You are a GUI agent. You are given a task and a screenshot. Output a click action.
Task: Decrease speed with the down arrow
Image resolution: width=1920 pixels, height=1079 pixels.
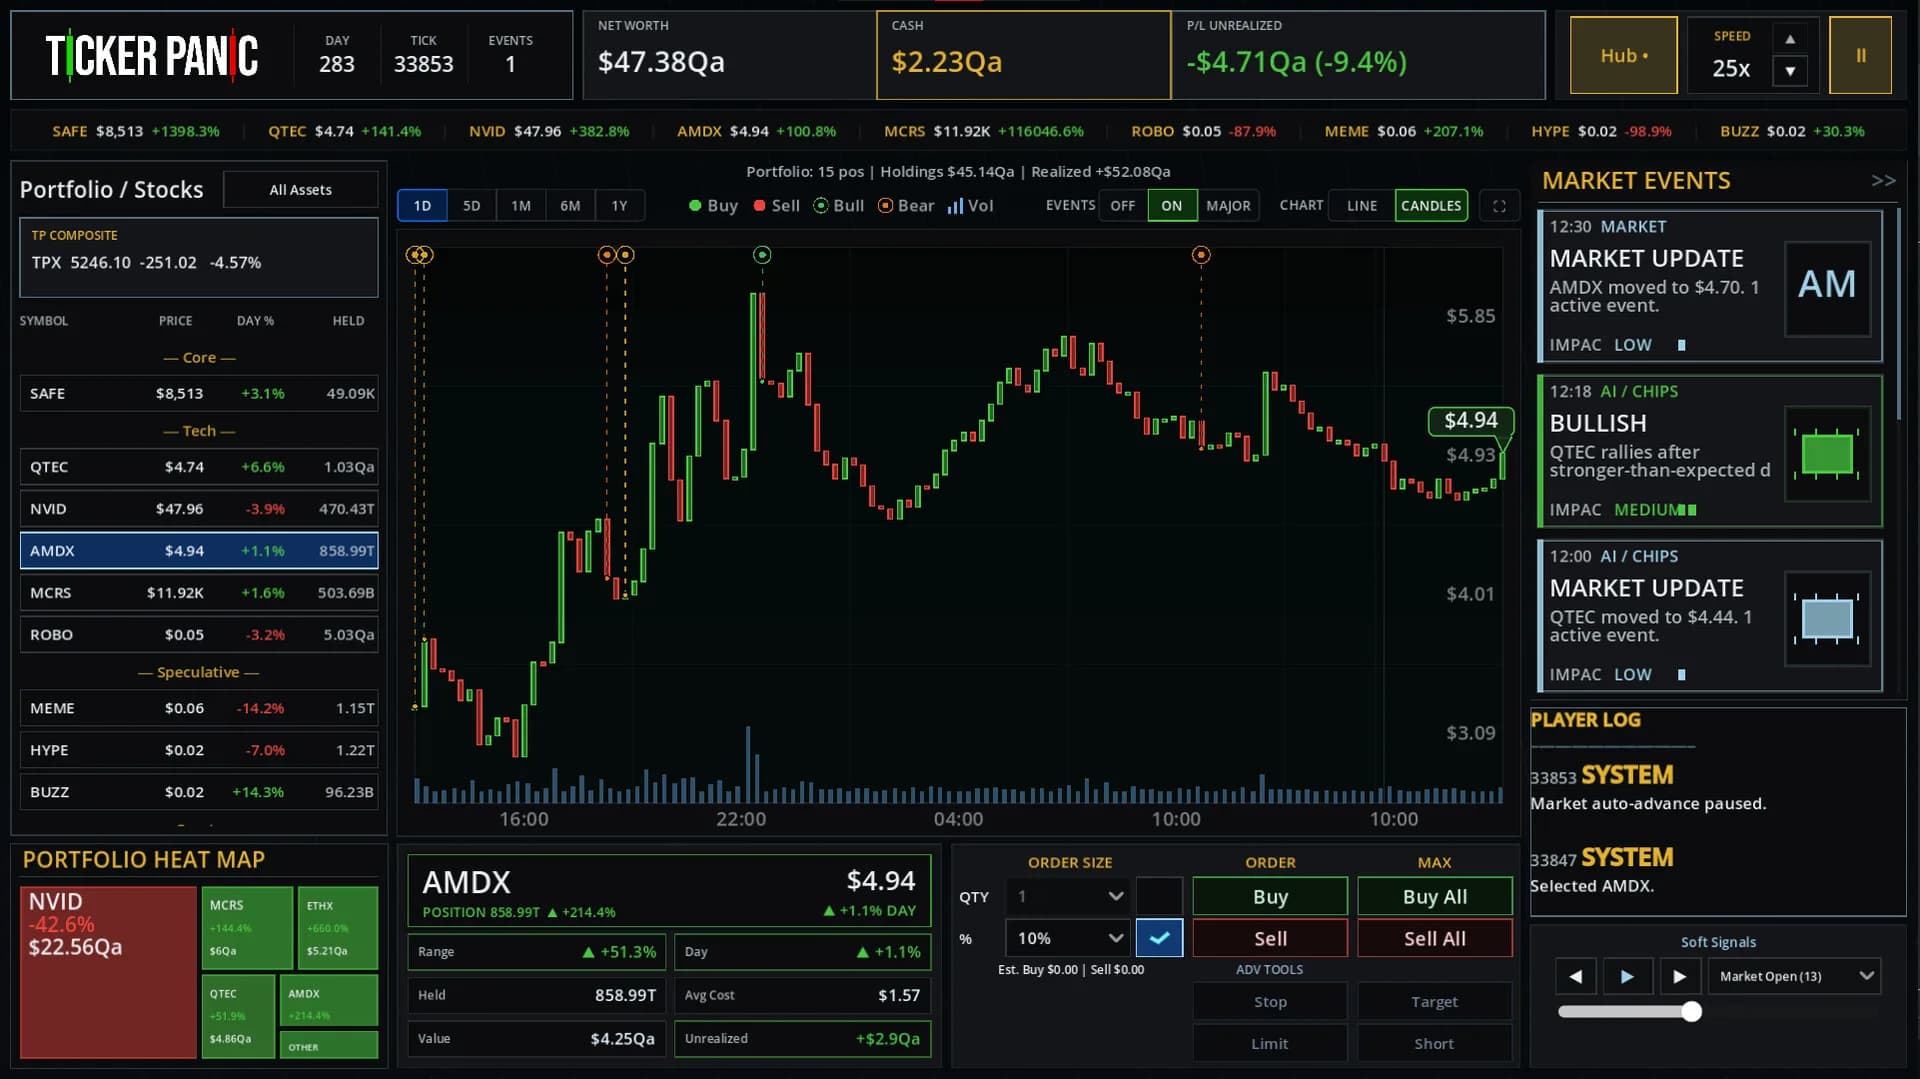1790,71
